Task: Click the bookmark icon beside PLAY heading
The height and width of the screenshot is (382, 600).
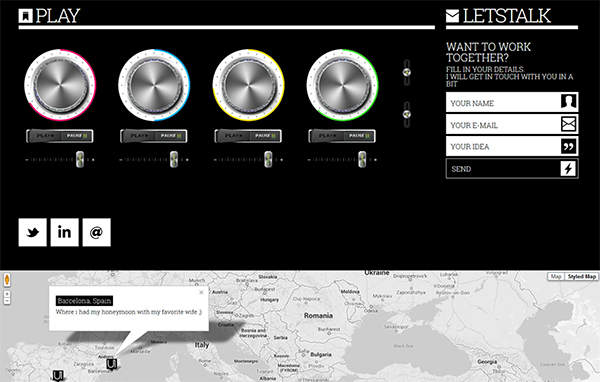Action: tap(25, 16)
